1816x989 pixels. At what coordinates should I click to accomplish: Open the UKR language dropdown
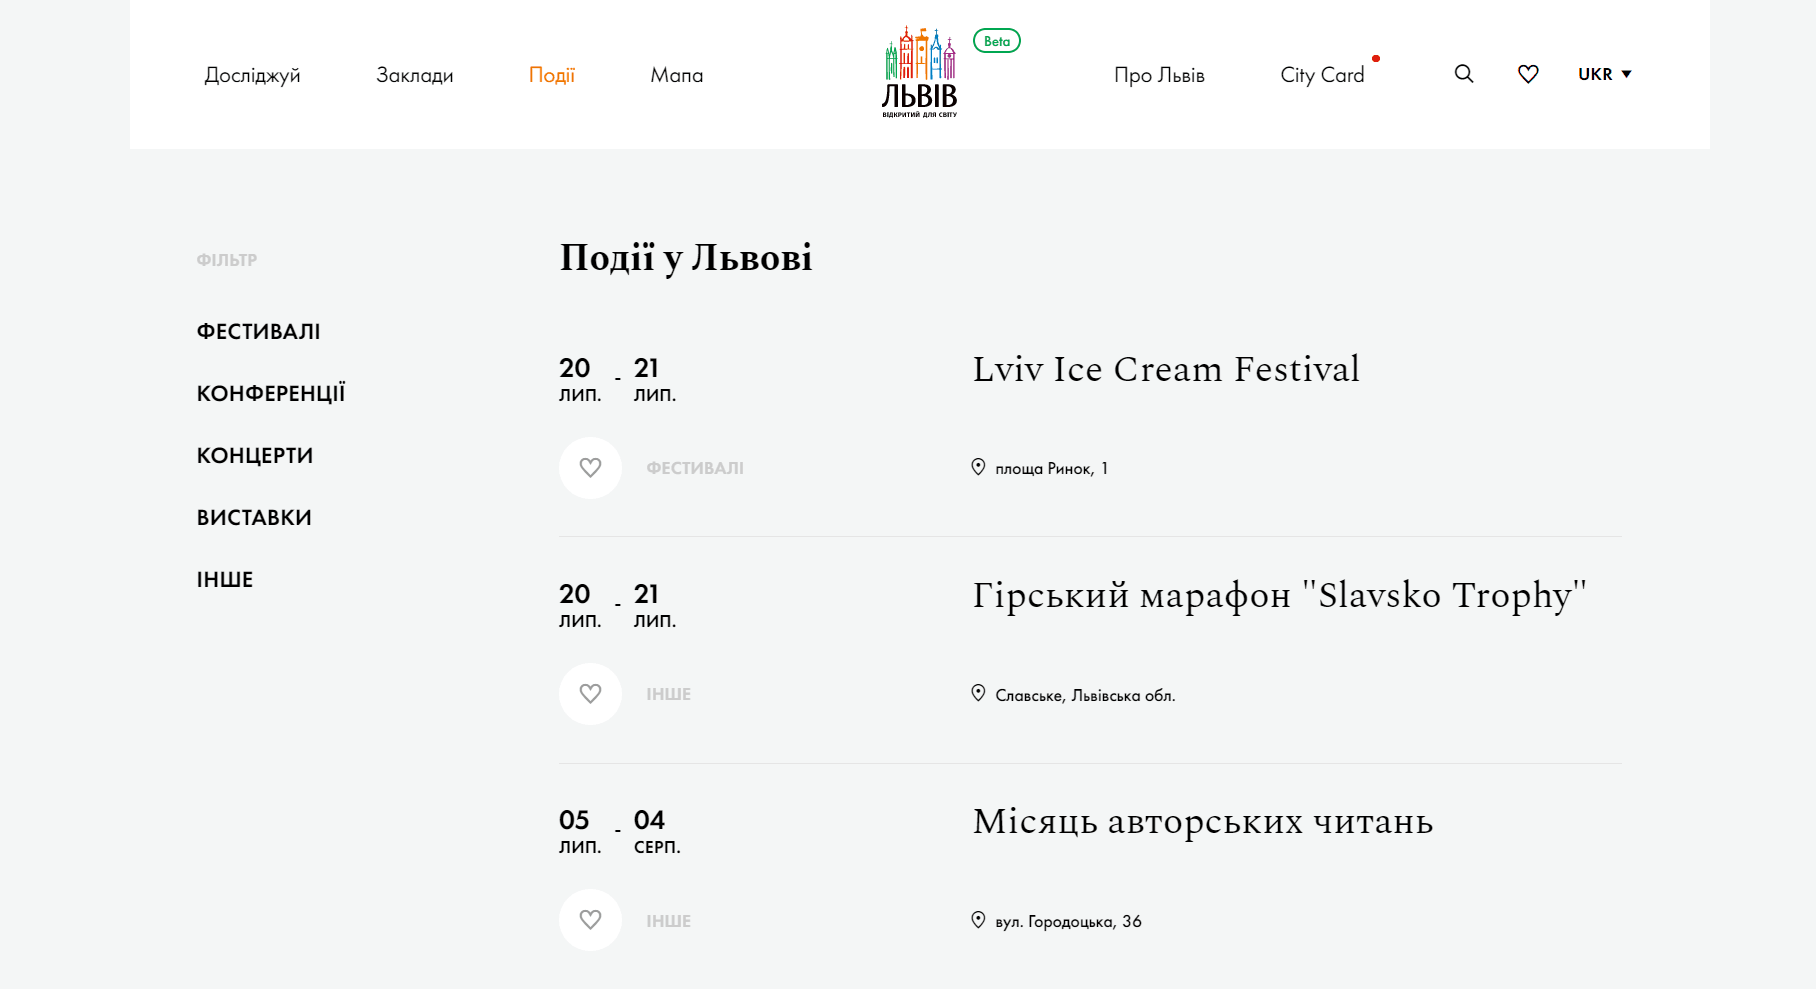click(x=1604, y=74)
